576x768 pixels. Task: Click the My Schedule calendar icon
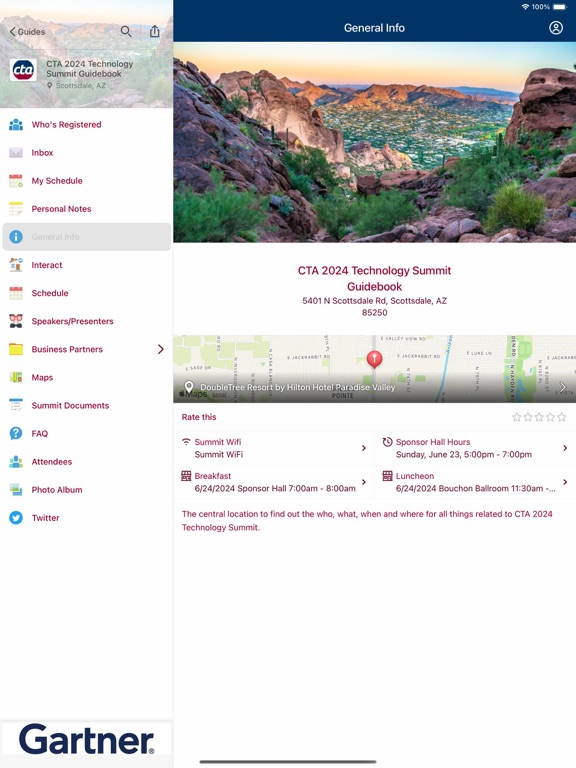pos(16,181)
